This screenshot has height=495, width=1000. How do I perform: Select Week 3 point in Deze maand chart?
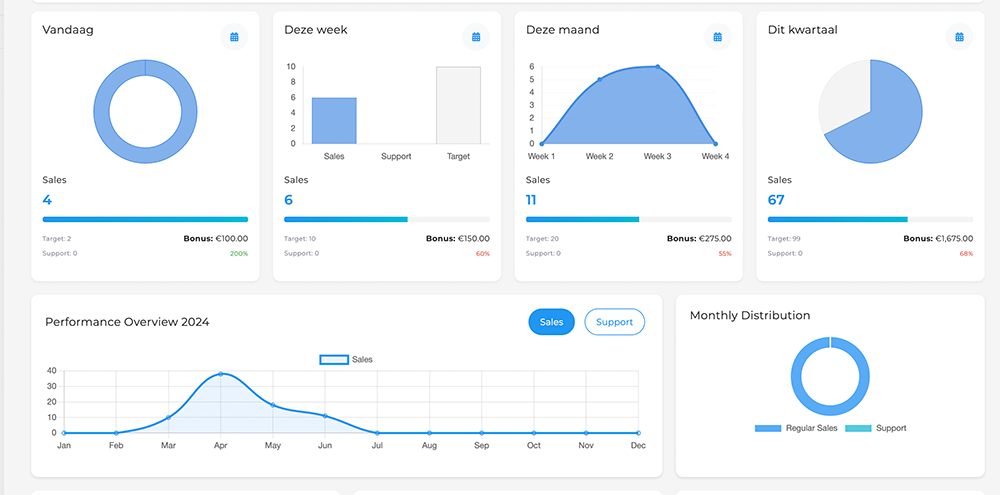click(657, 67)
